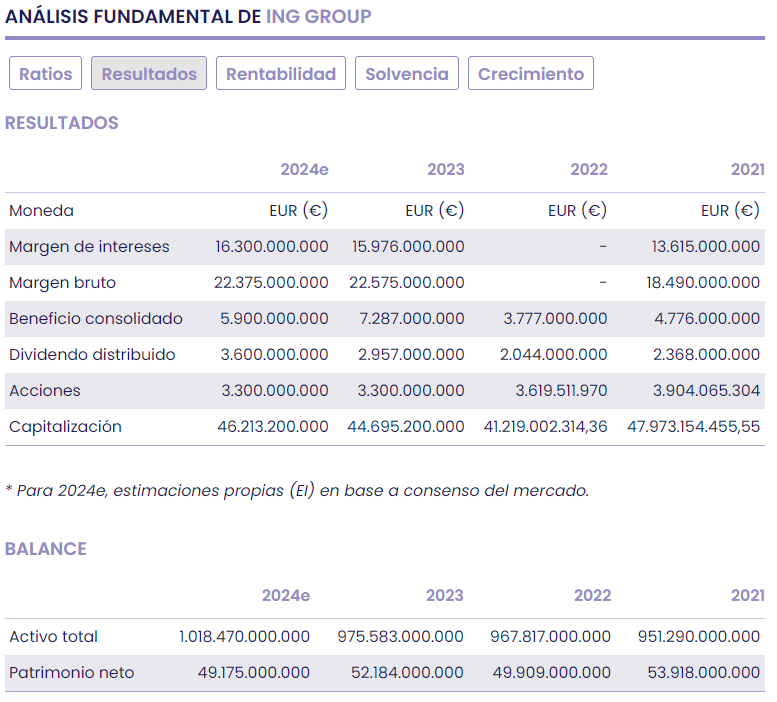Viewport: 777px width, 702px height.
Task: Click value 4.776.000.000 in Beneficio consolidado
Action: pos(707,319)
